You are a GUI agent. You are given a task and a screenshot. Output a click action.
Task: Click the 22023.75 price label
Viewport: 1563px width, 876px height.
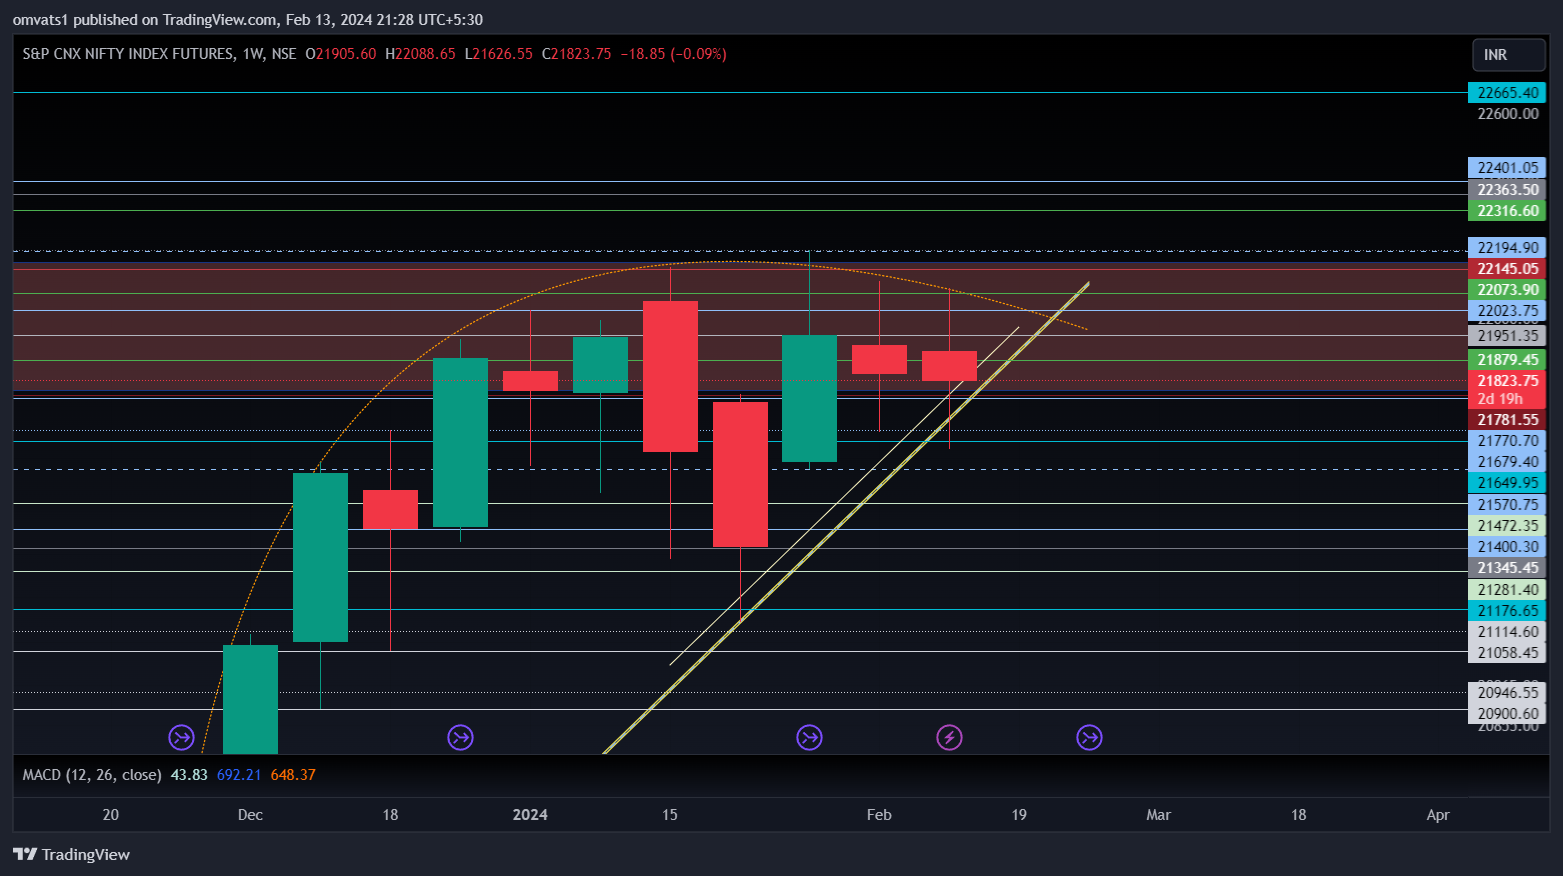[x=1507, y=311]
